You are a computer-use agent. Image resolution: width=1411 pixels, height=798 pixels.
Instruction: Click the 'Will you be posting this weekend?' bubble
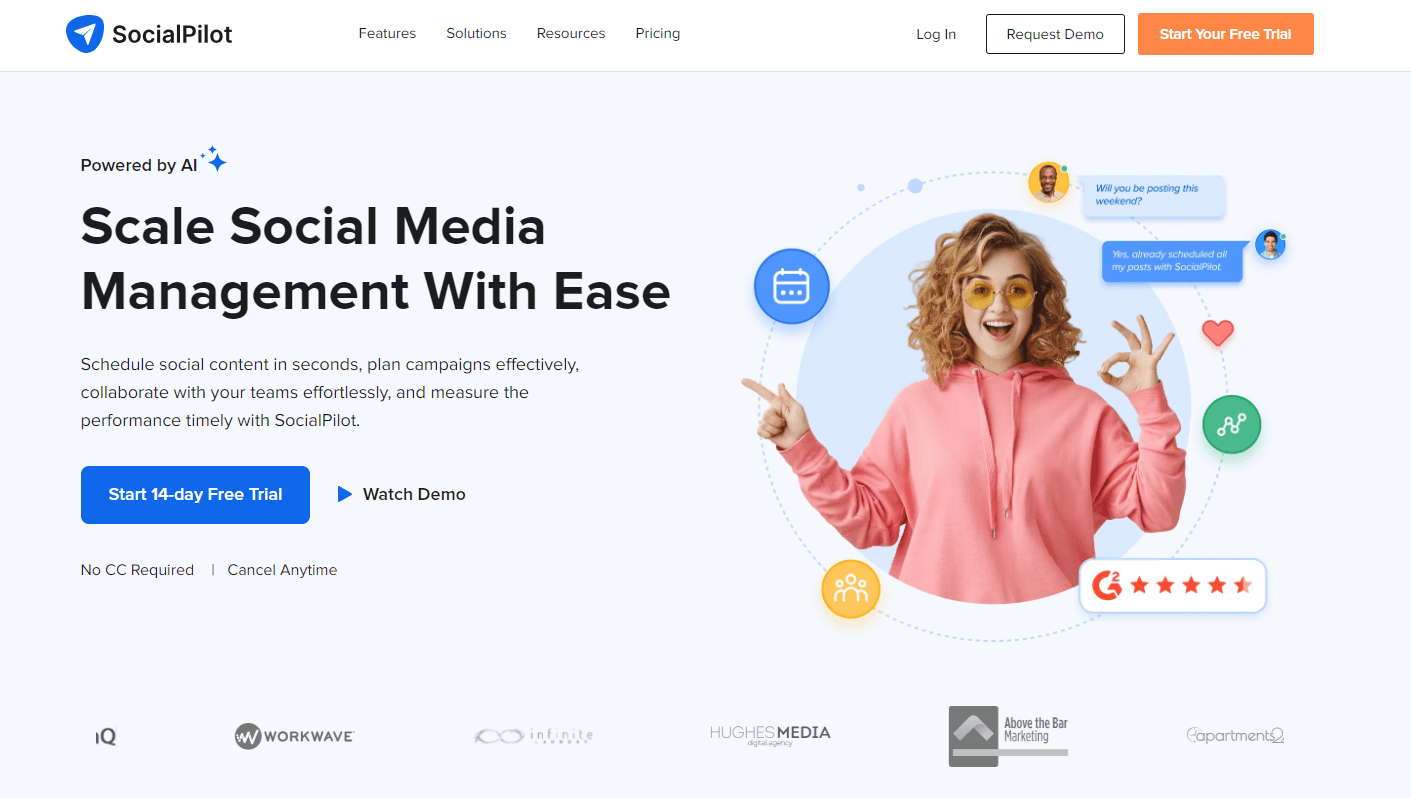tap(1154, 195)
